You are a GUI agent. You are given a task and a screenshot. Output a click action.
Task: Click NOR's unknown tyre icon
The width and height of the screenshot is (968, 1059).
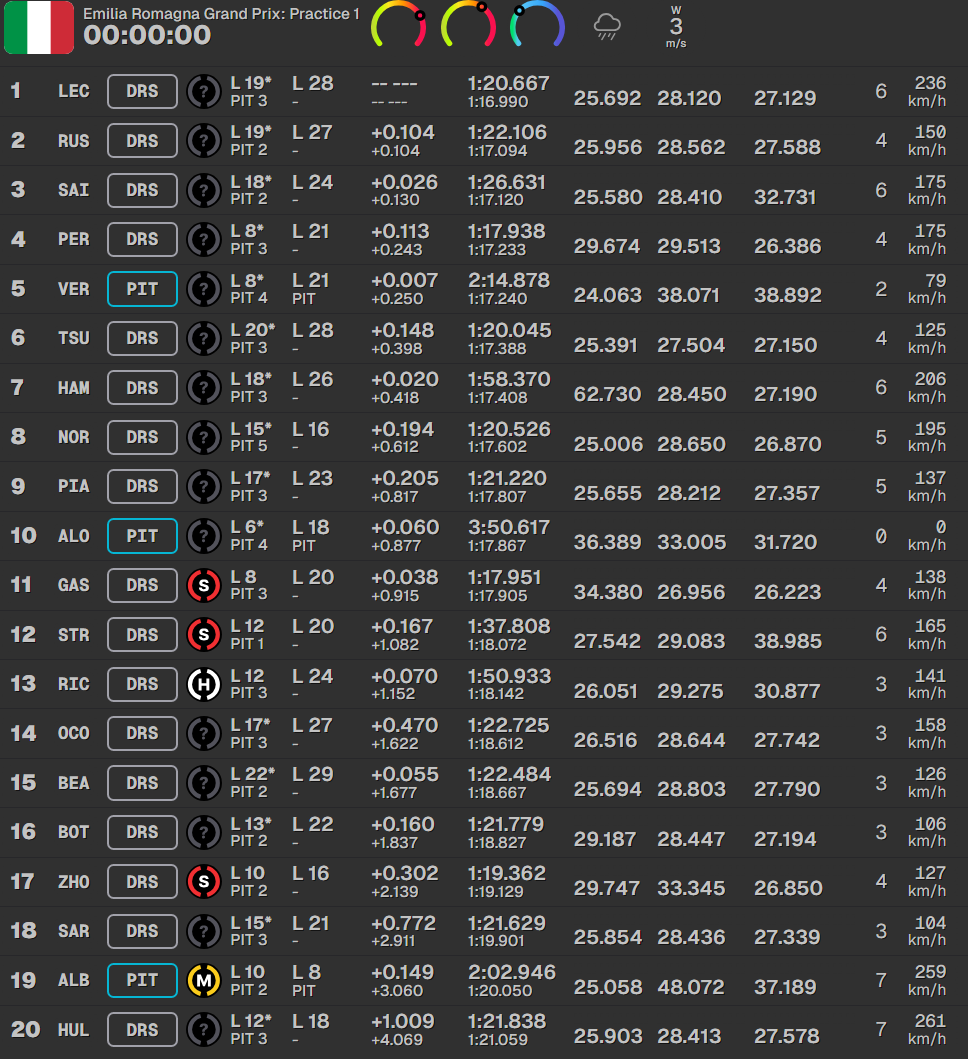pyautogui.click(x=204, y=437)
